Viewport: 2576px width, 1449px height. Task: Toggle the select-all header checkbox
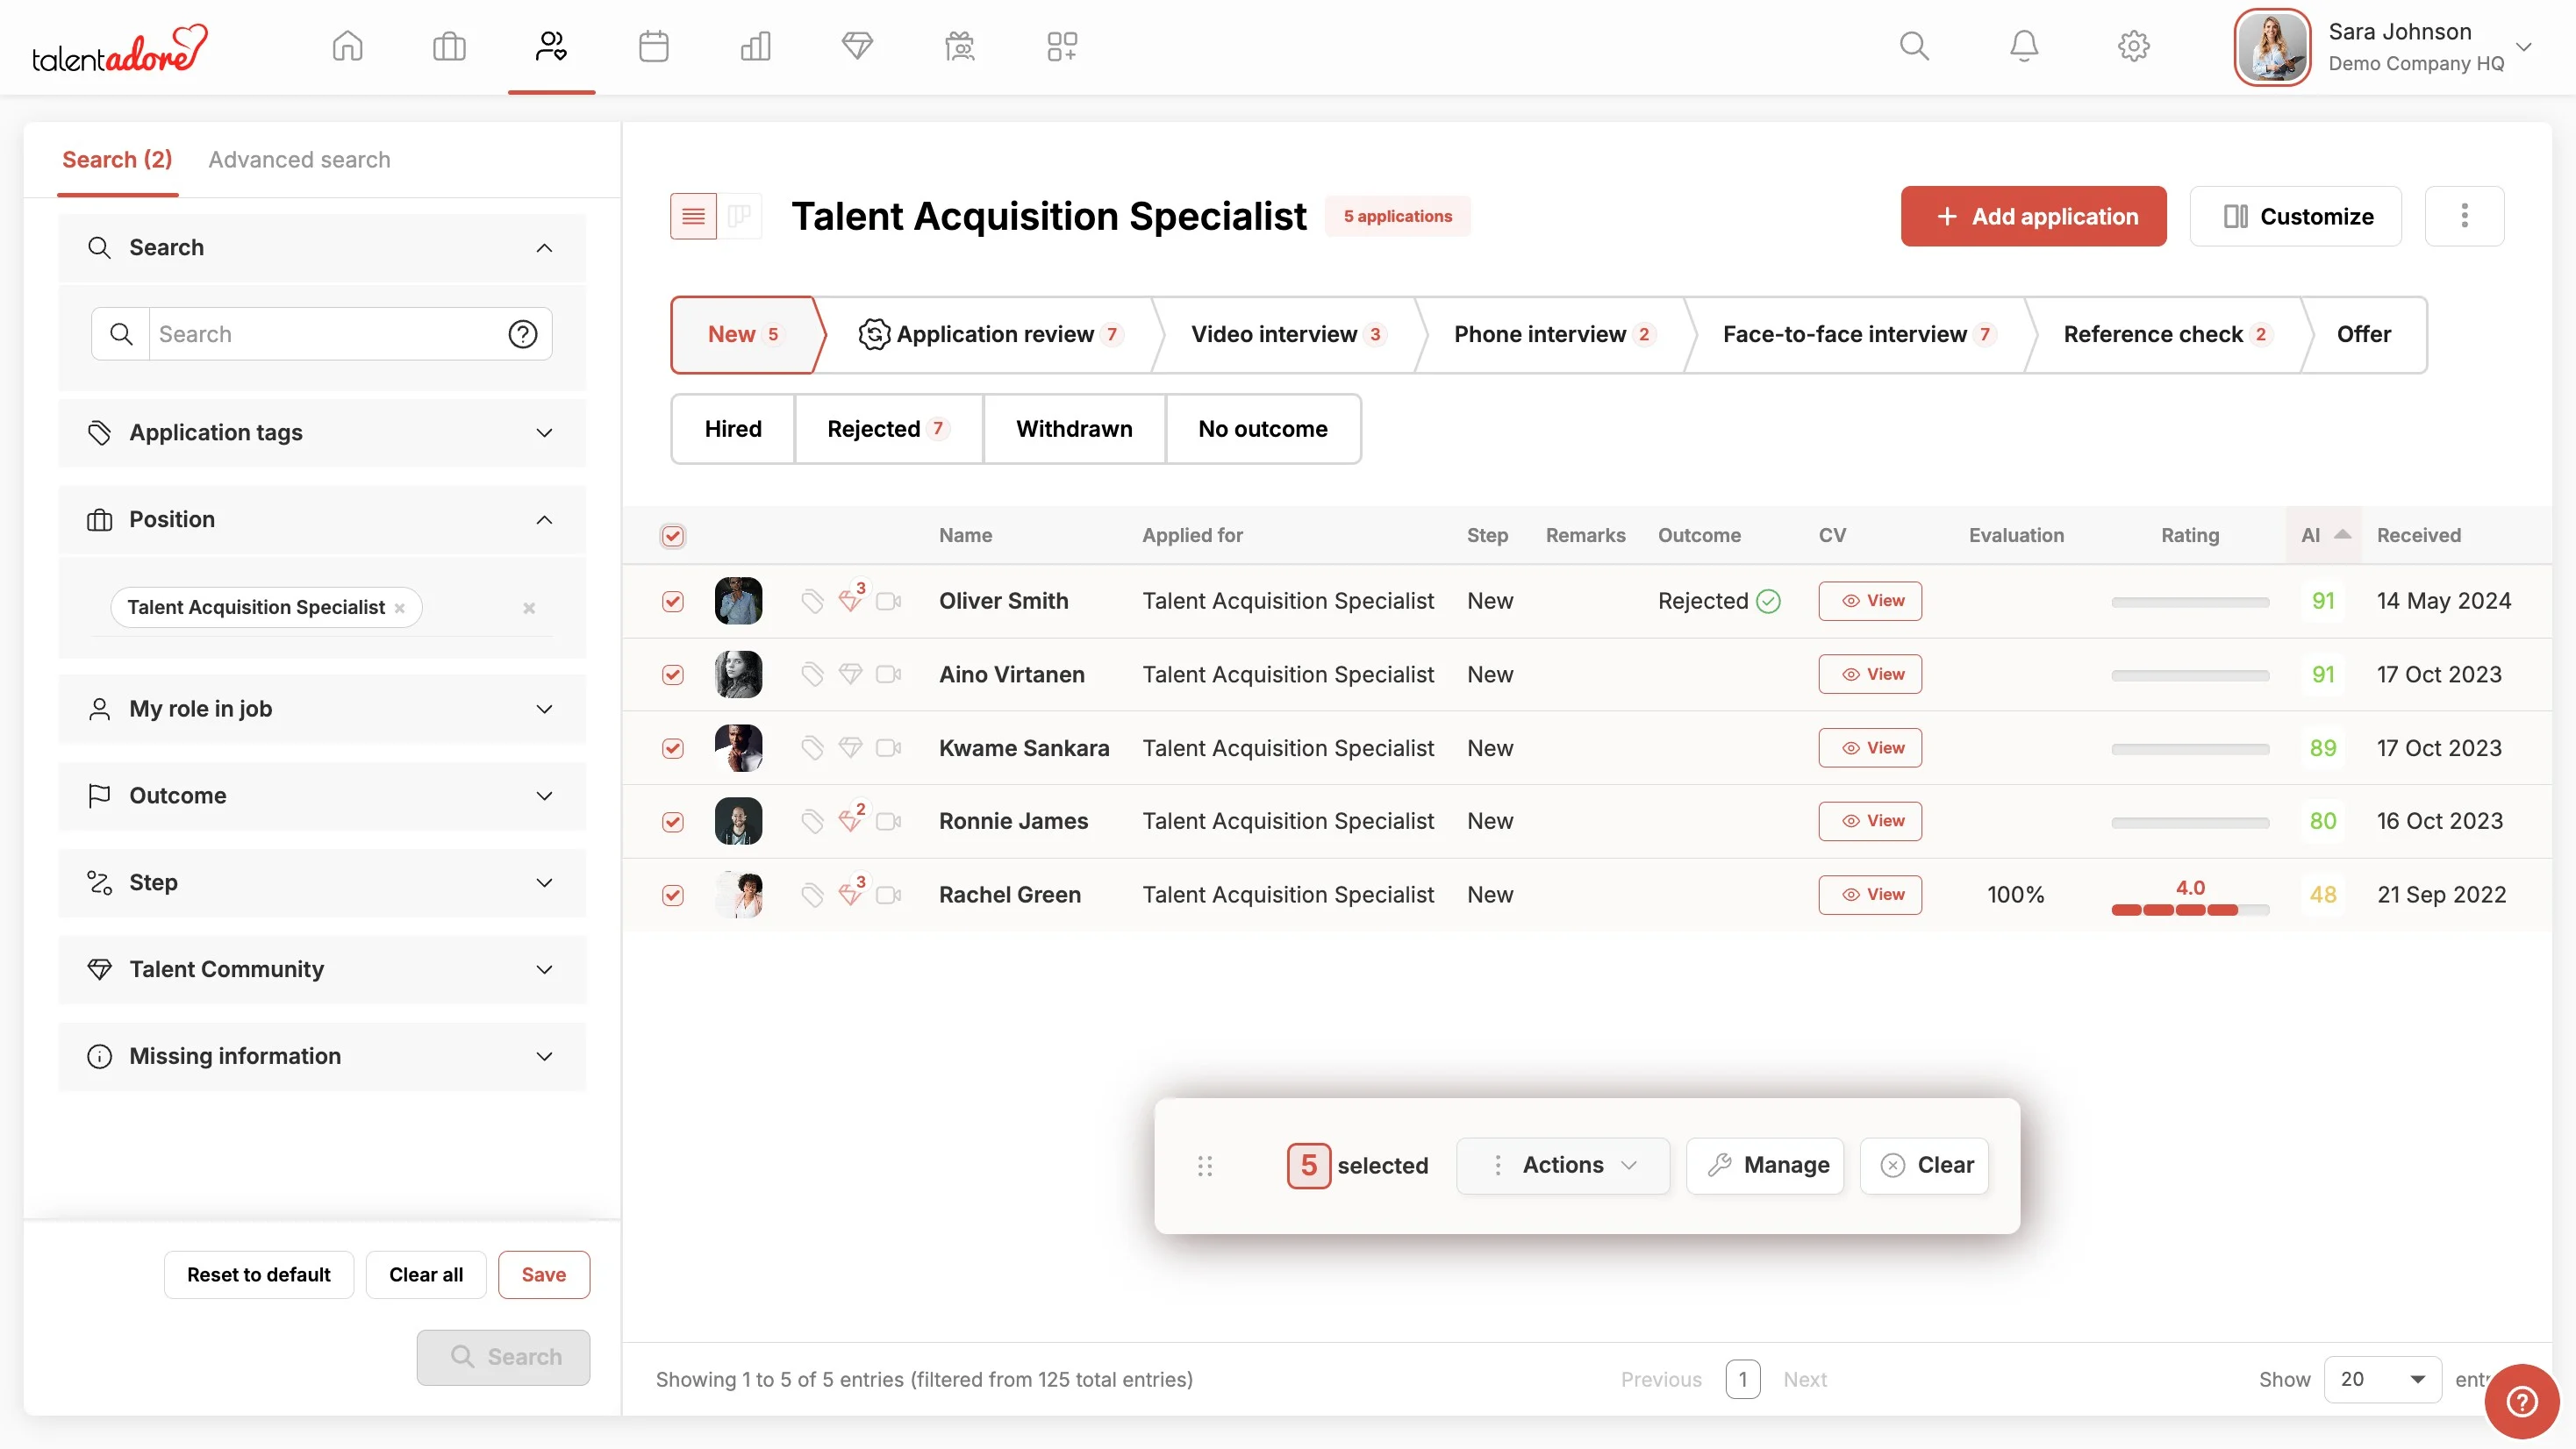(673, 536)
